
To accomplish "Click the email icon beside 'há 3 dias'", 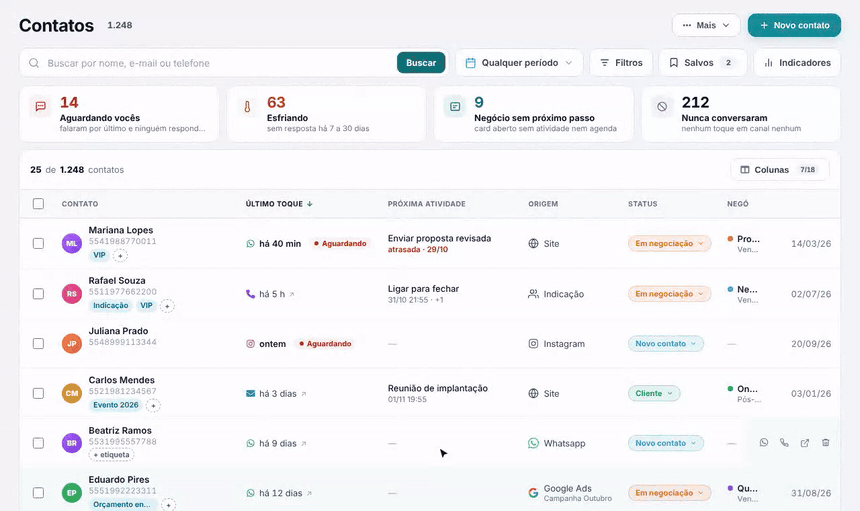I will 250,394.
